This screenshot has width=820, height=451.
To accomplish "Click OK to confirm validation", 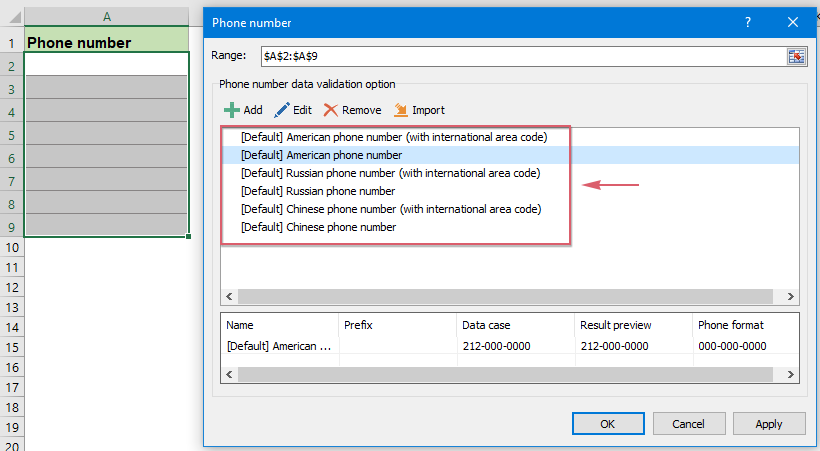I will (x=607, y=424).
